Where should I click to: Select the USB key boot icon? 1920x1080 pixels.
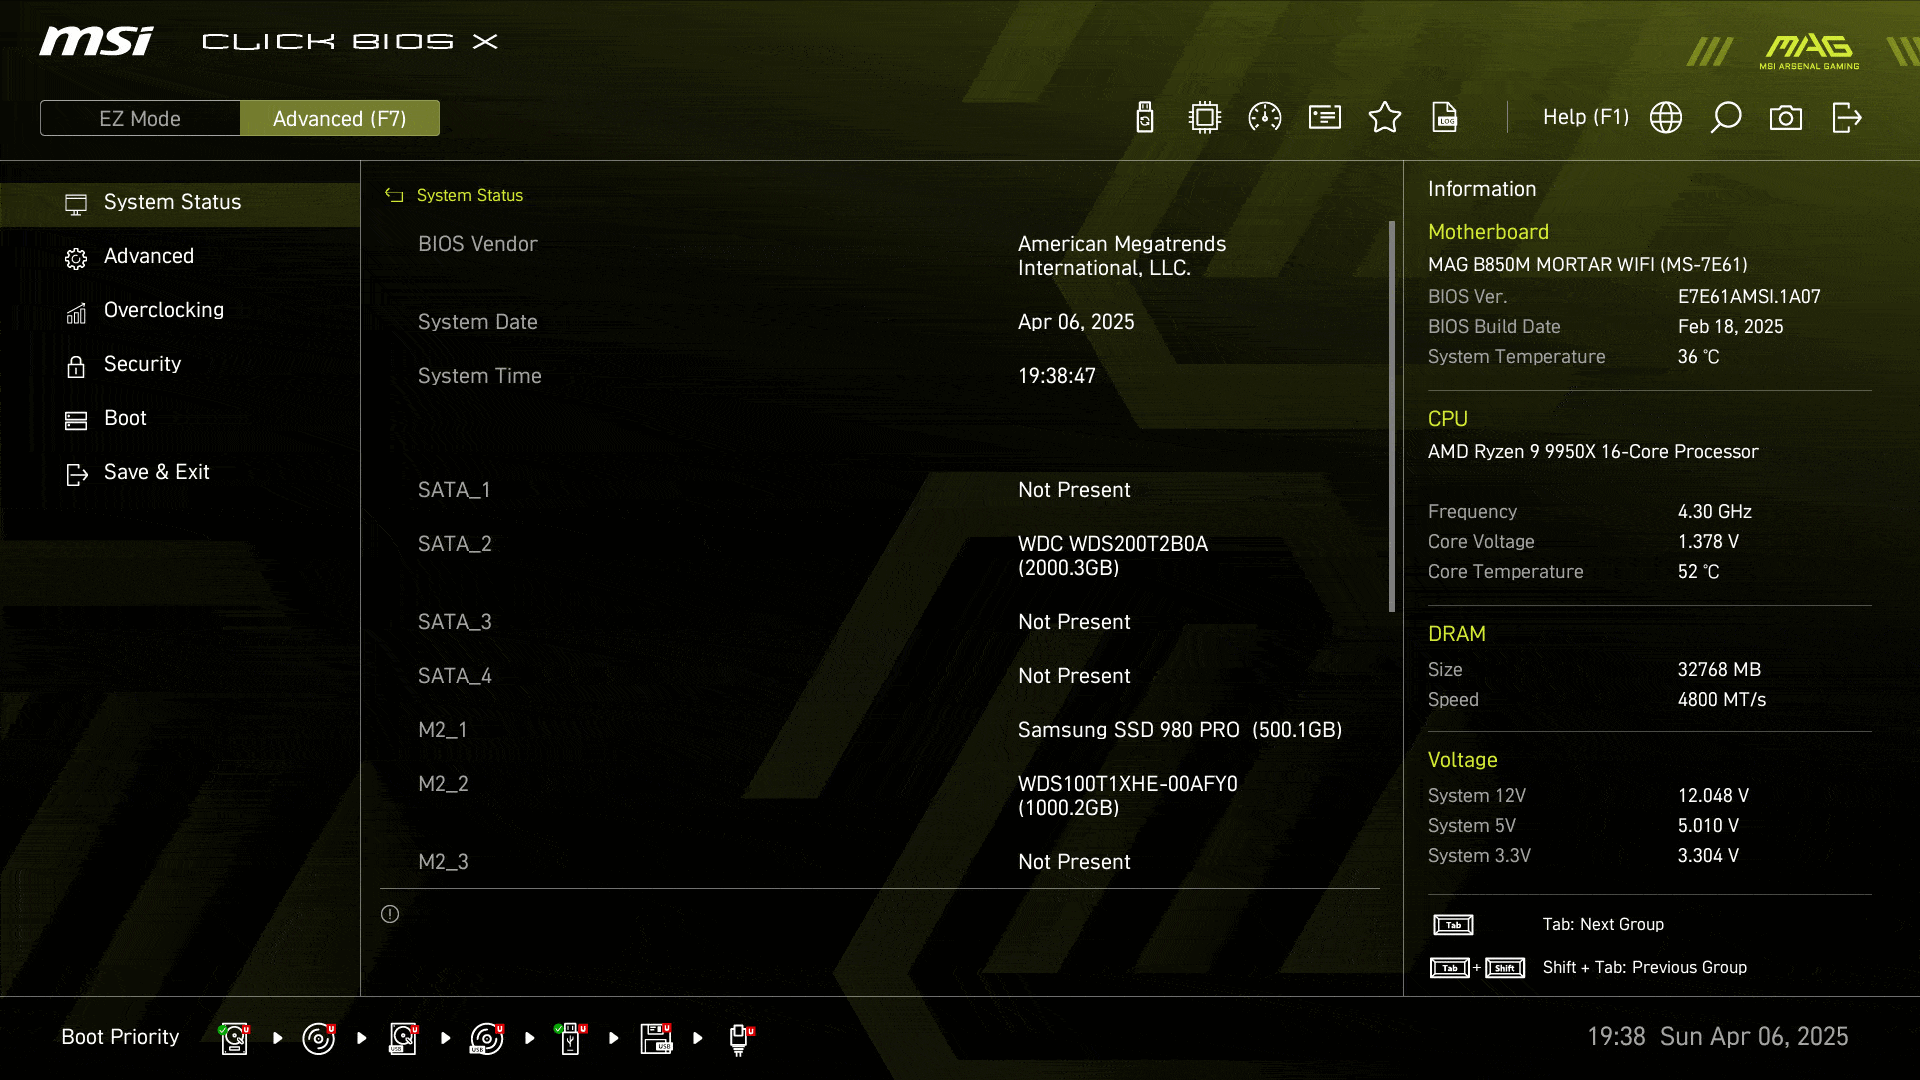pyautogui.click(x=571, y=1038)
